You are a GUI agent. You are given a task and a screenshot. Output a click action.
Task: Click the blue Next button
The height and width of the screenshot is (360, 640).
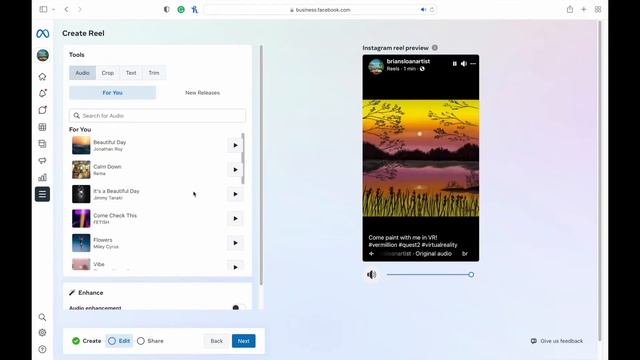pos(244,341)
